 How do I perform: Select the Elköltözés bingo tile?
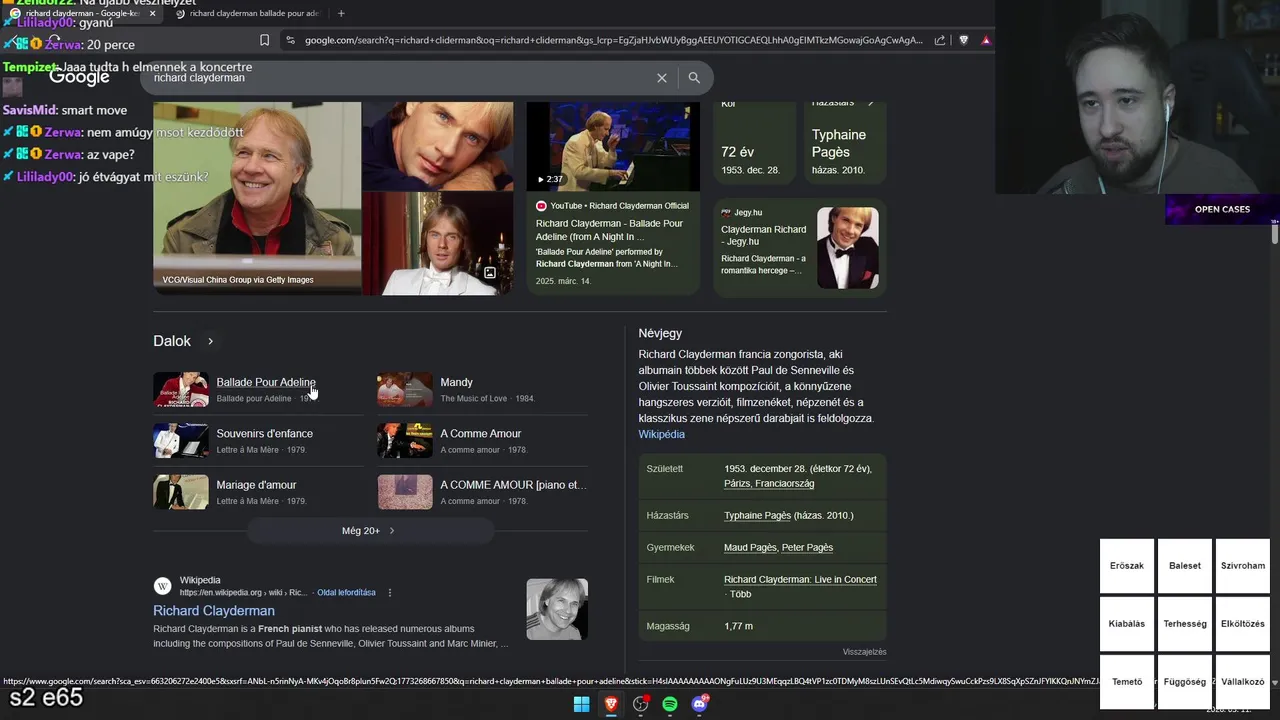pos(1243,624)
